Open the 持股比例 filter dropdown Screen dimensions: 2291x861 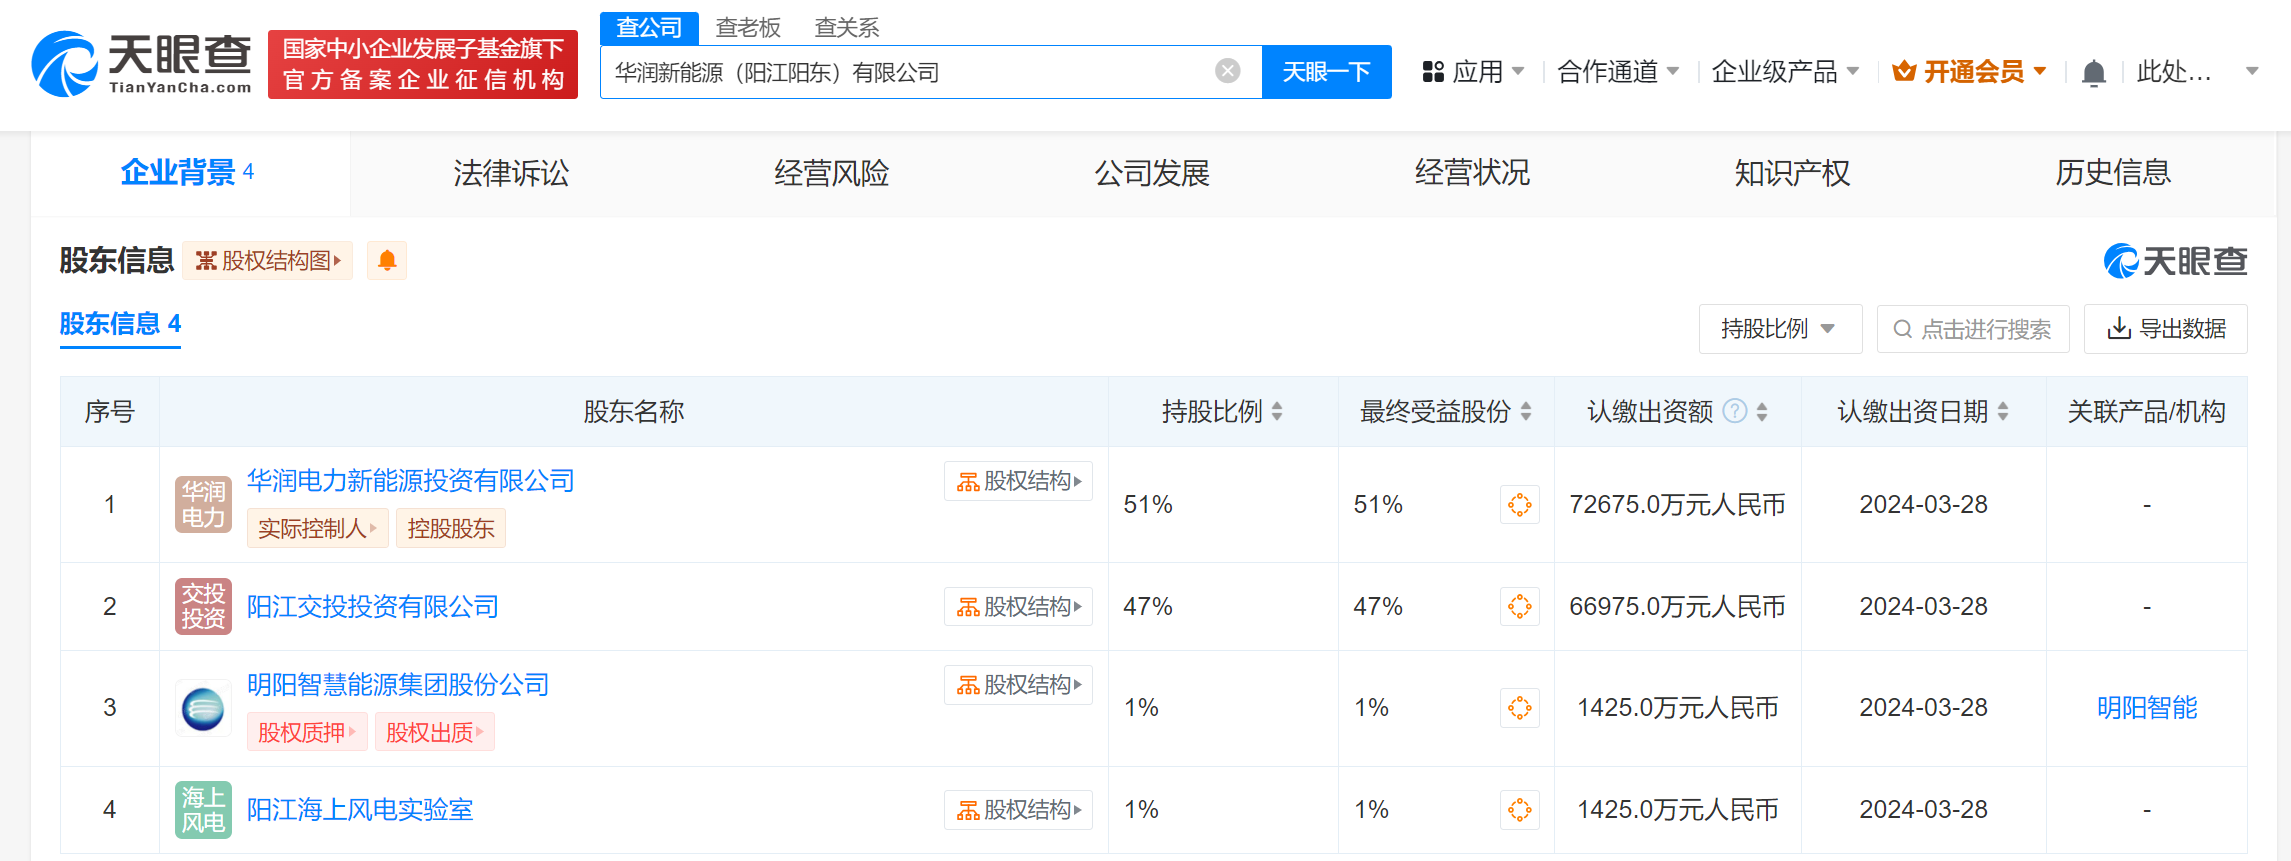tap(1779, 329)
